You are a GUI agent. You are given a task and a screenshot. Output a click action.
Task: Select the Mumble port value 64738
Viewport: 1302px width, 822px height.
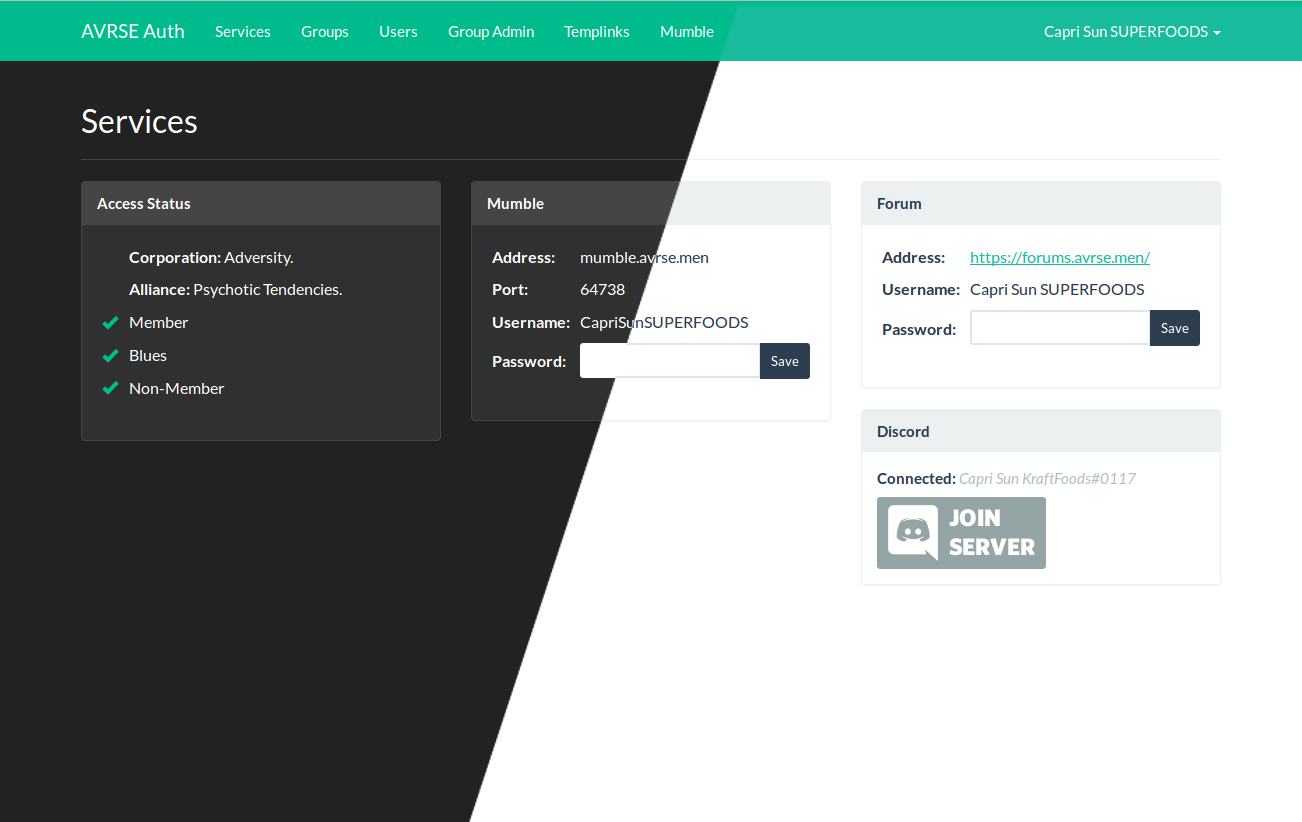click(602, 289)
